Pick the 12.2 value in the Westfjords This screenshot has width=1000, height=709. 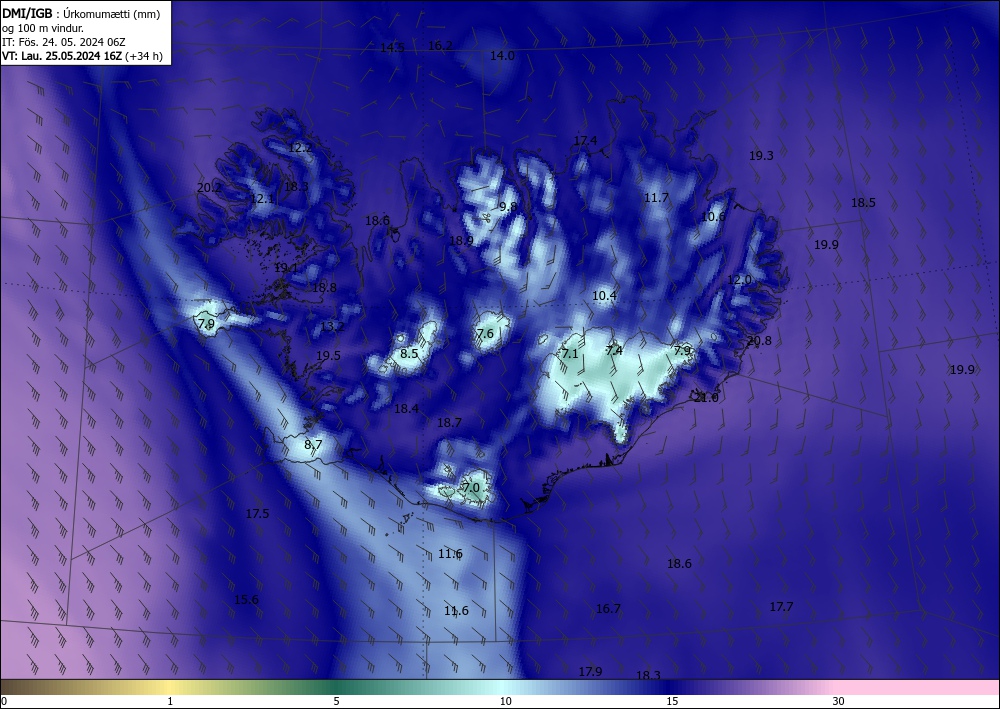point(300,148)
